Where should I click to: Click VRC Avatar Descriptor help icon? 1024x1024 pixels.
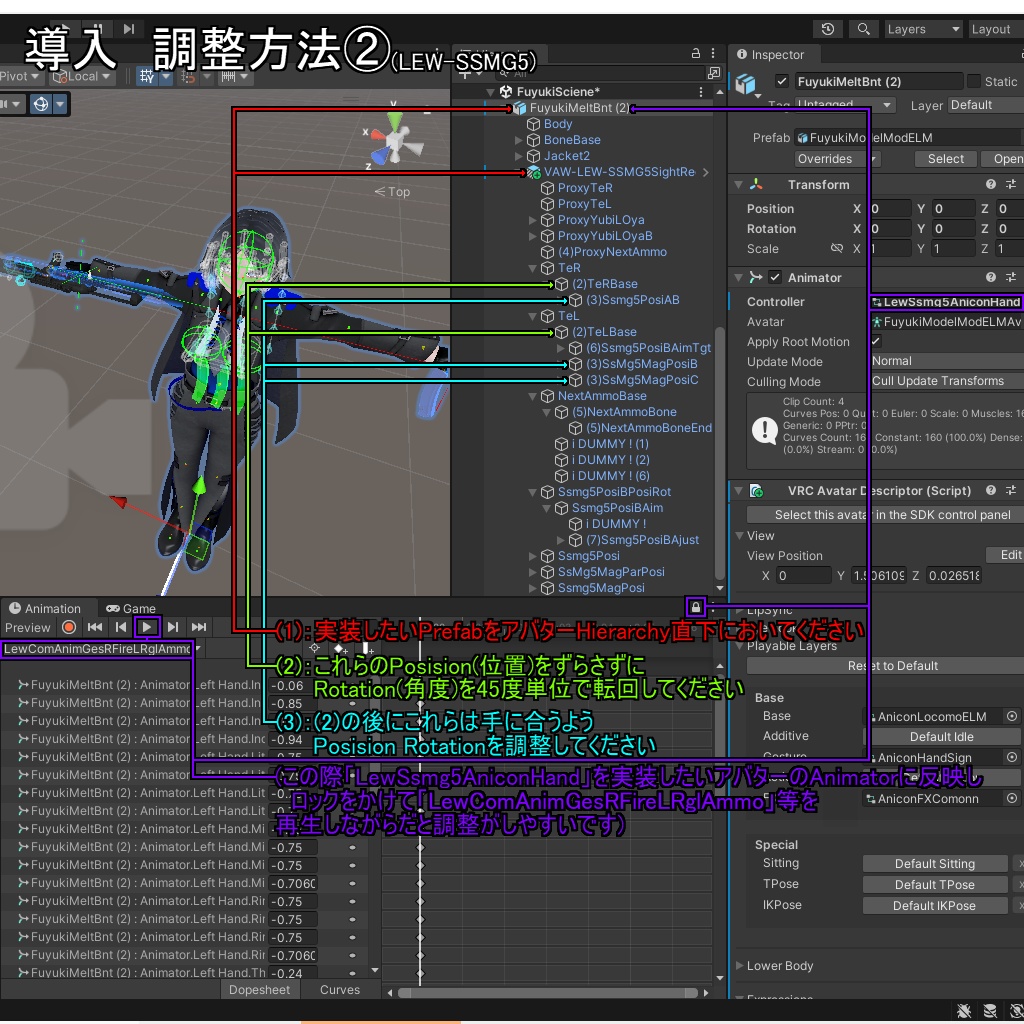point(991,490)
